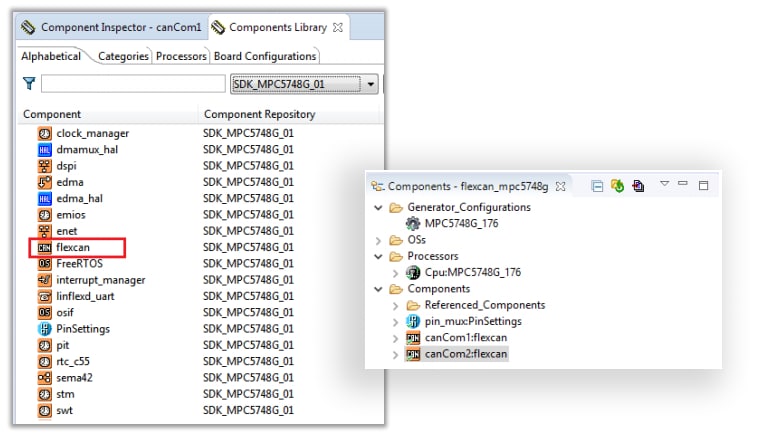Click the filter funnel icon
This screenshot has height=439, width=768.
[29, 84]
